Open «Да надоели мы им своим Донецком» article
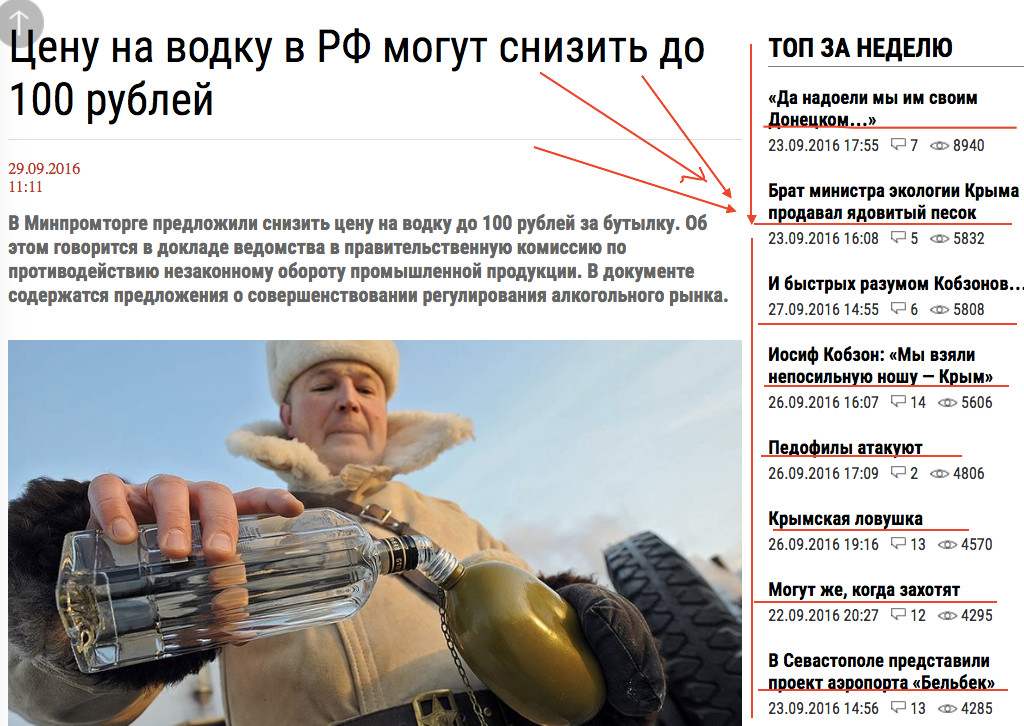Viewport: 1024px width, 726px height. point(872,108)
